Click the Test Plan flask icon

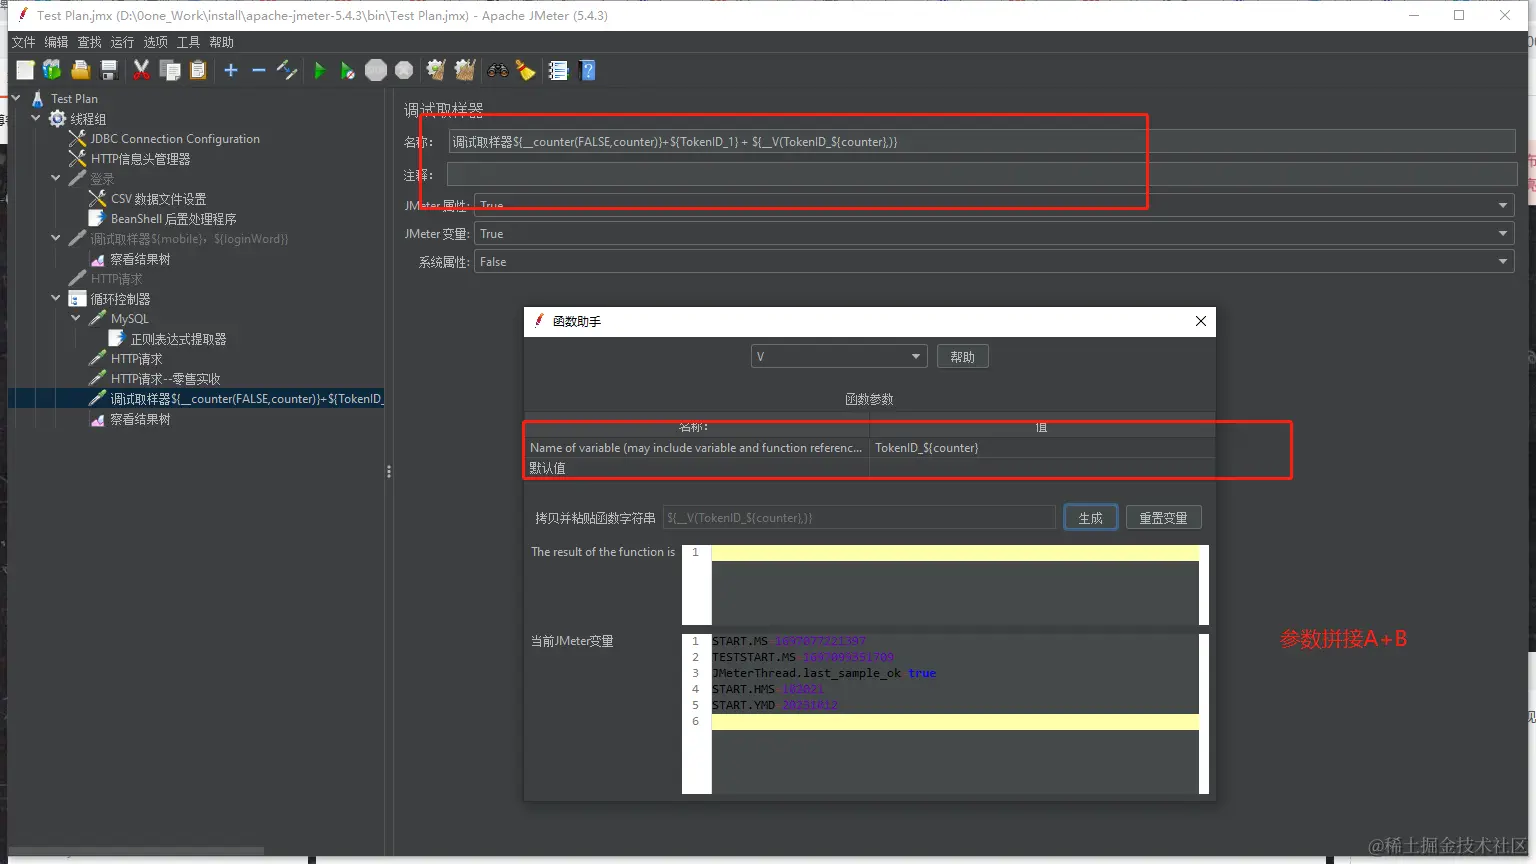pos(38,99)
